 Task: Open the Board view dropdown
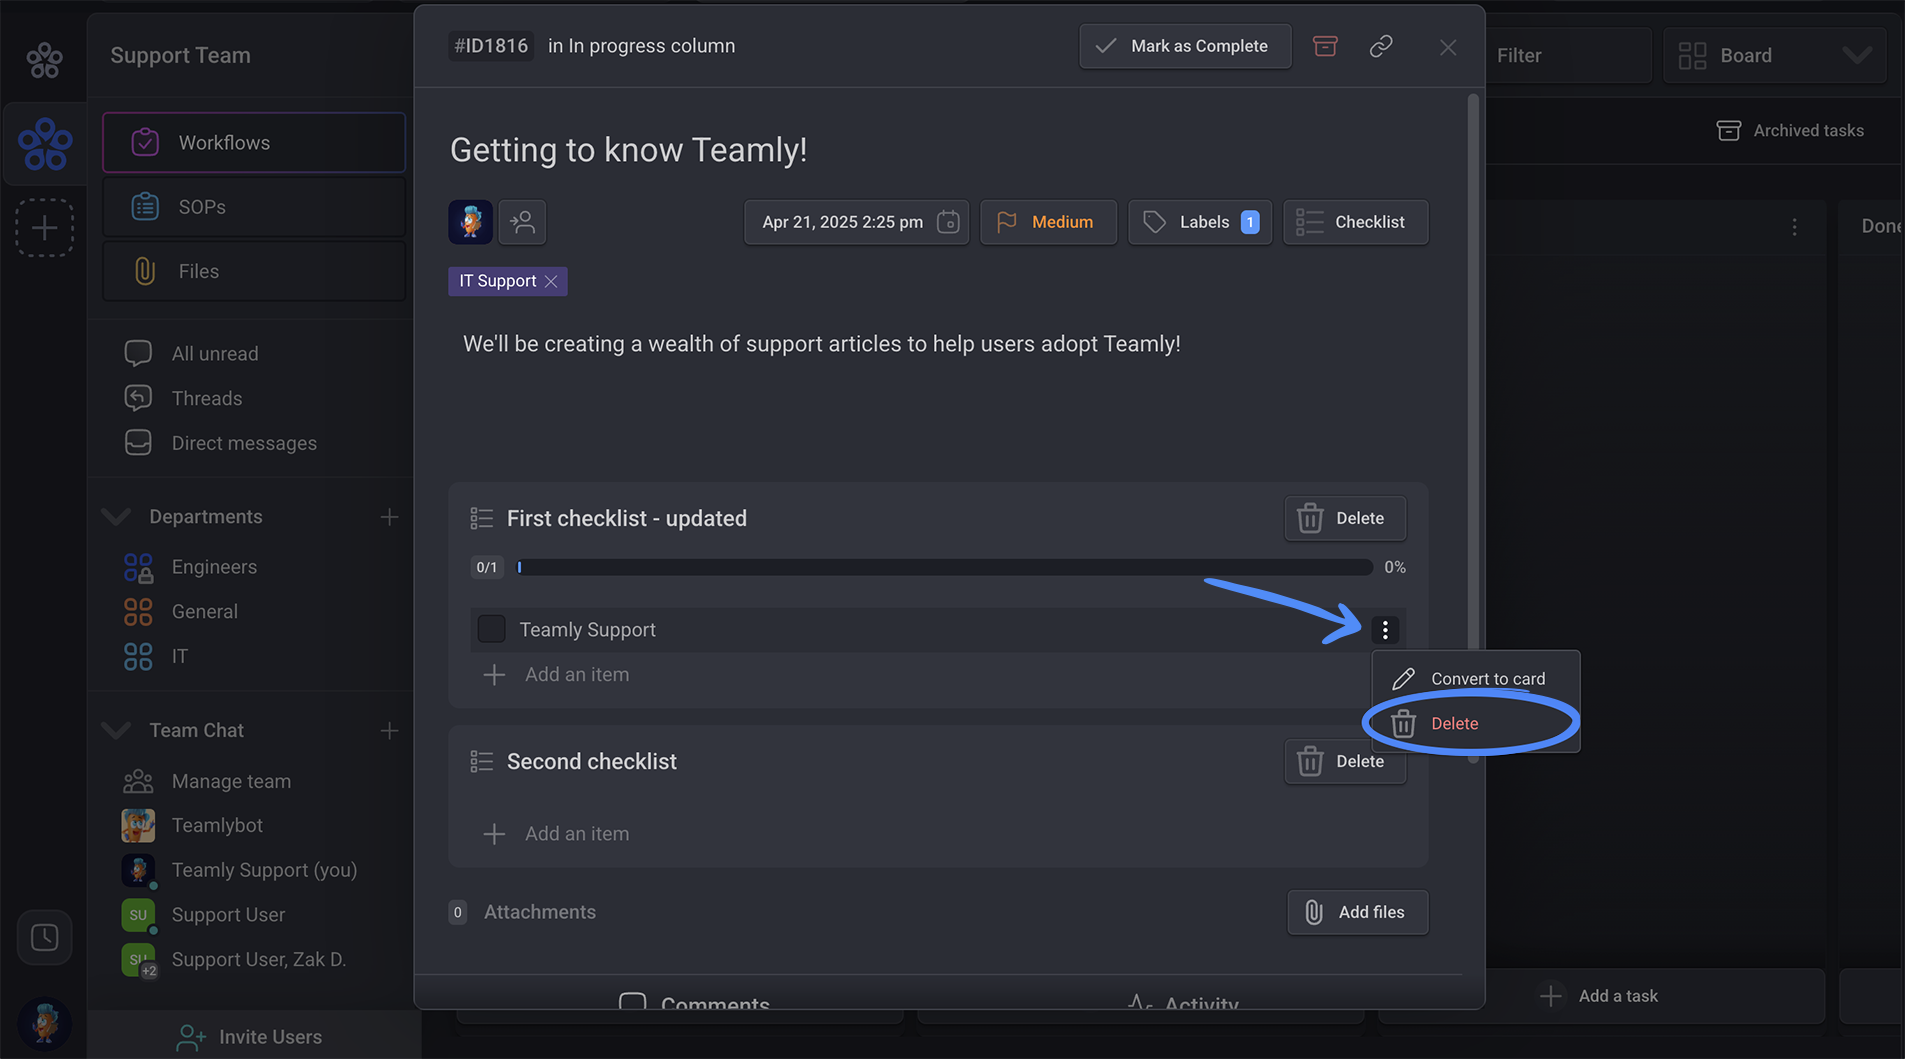click(x=1774, y=56)
